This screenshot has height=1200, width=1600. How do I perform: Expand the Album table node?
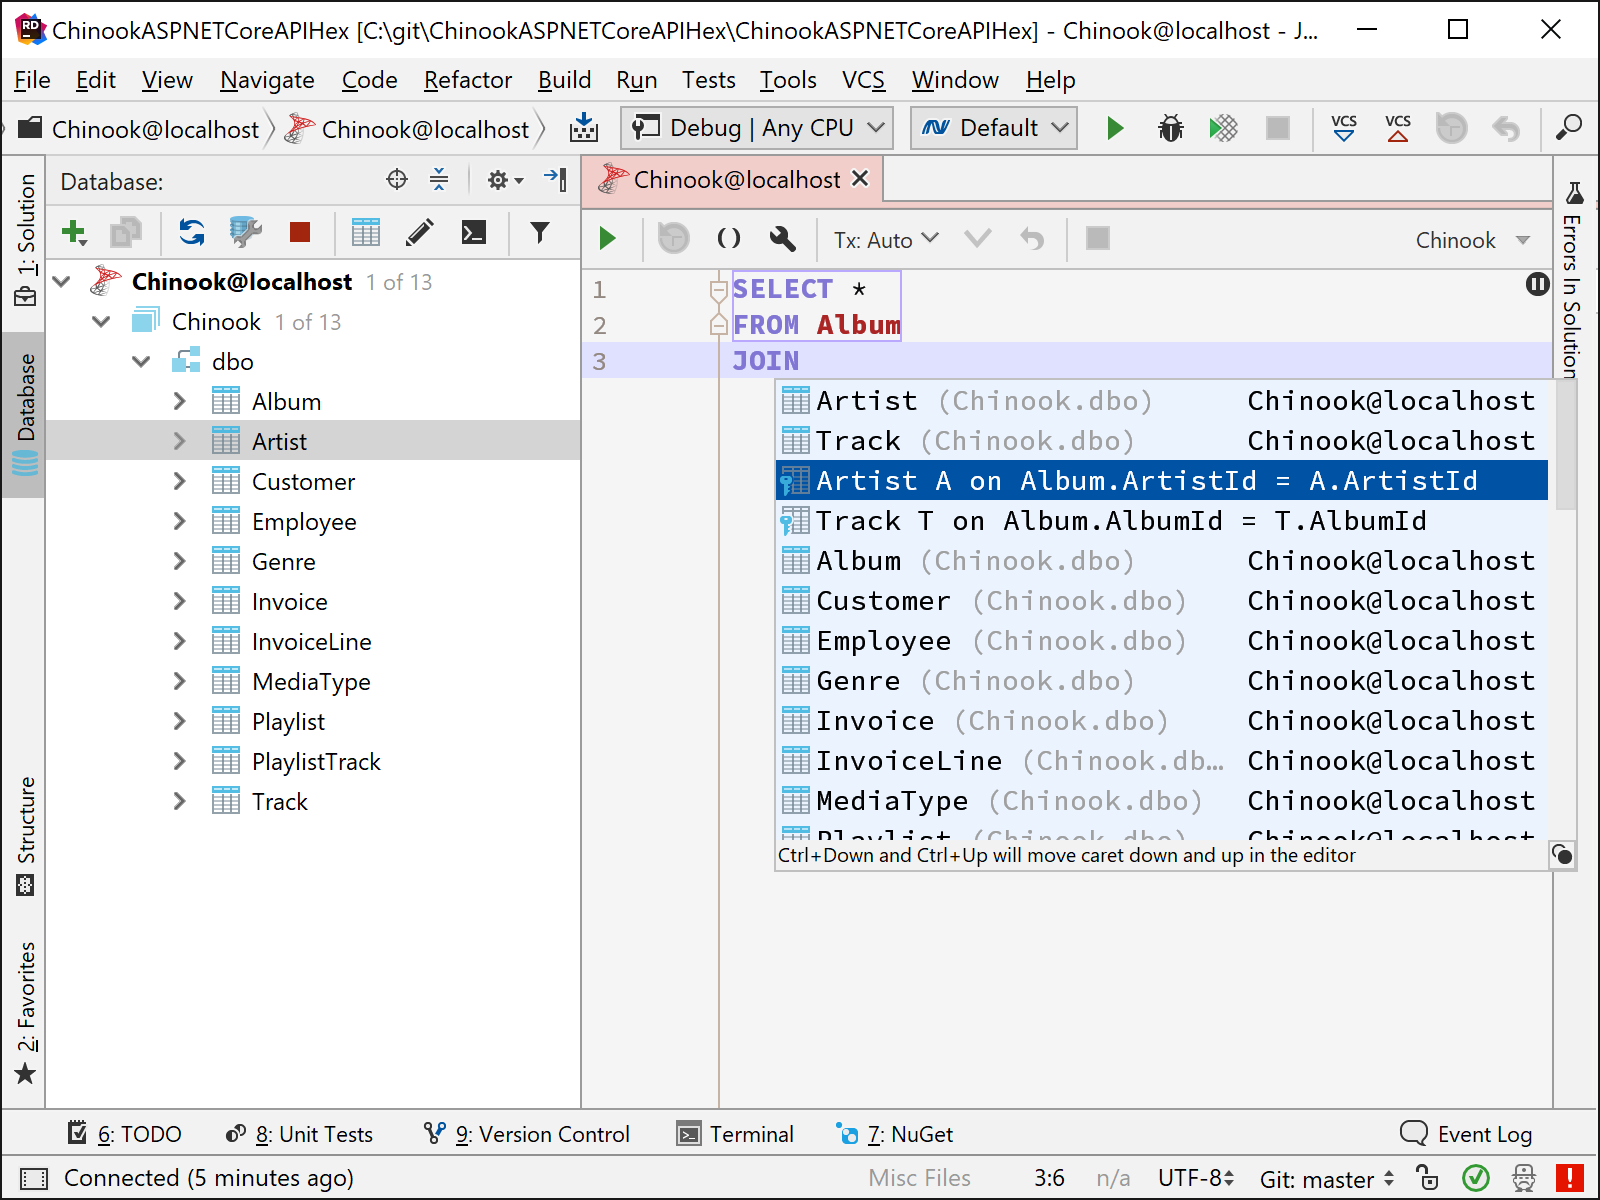click(179, 402)
